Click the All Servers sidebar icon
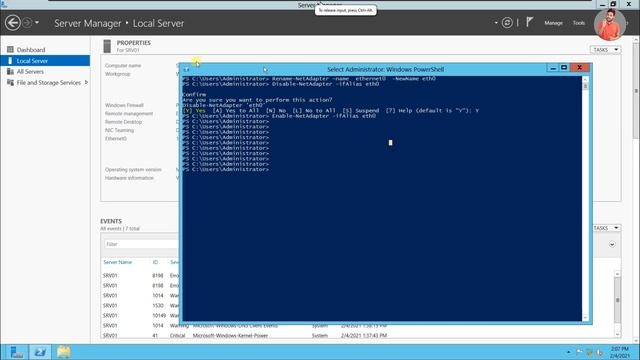Screen dimensions: 640x360 pos(10,71)
